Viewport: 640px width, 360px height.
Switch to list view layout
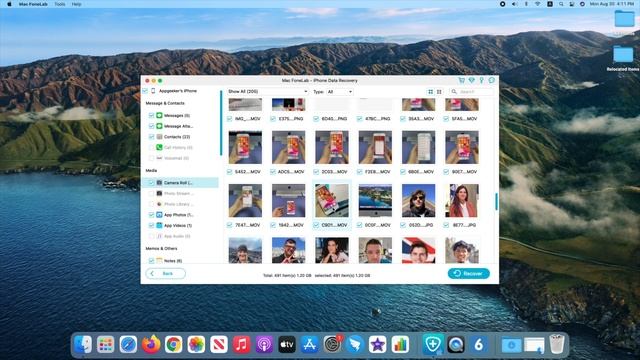[439, 92]
